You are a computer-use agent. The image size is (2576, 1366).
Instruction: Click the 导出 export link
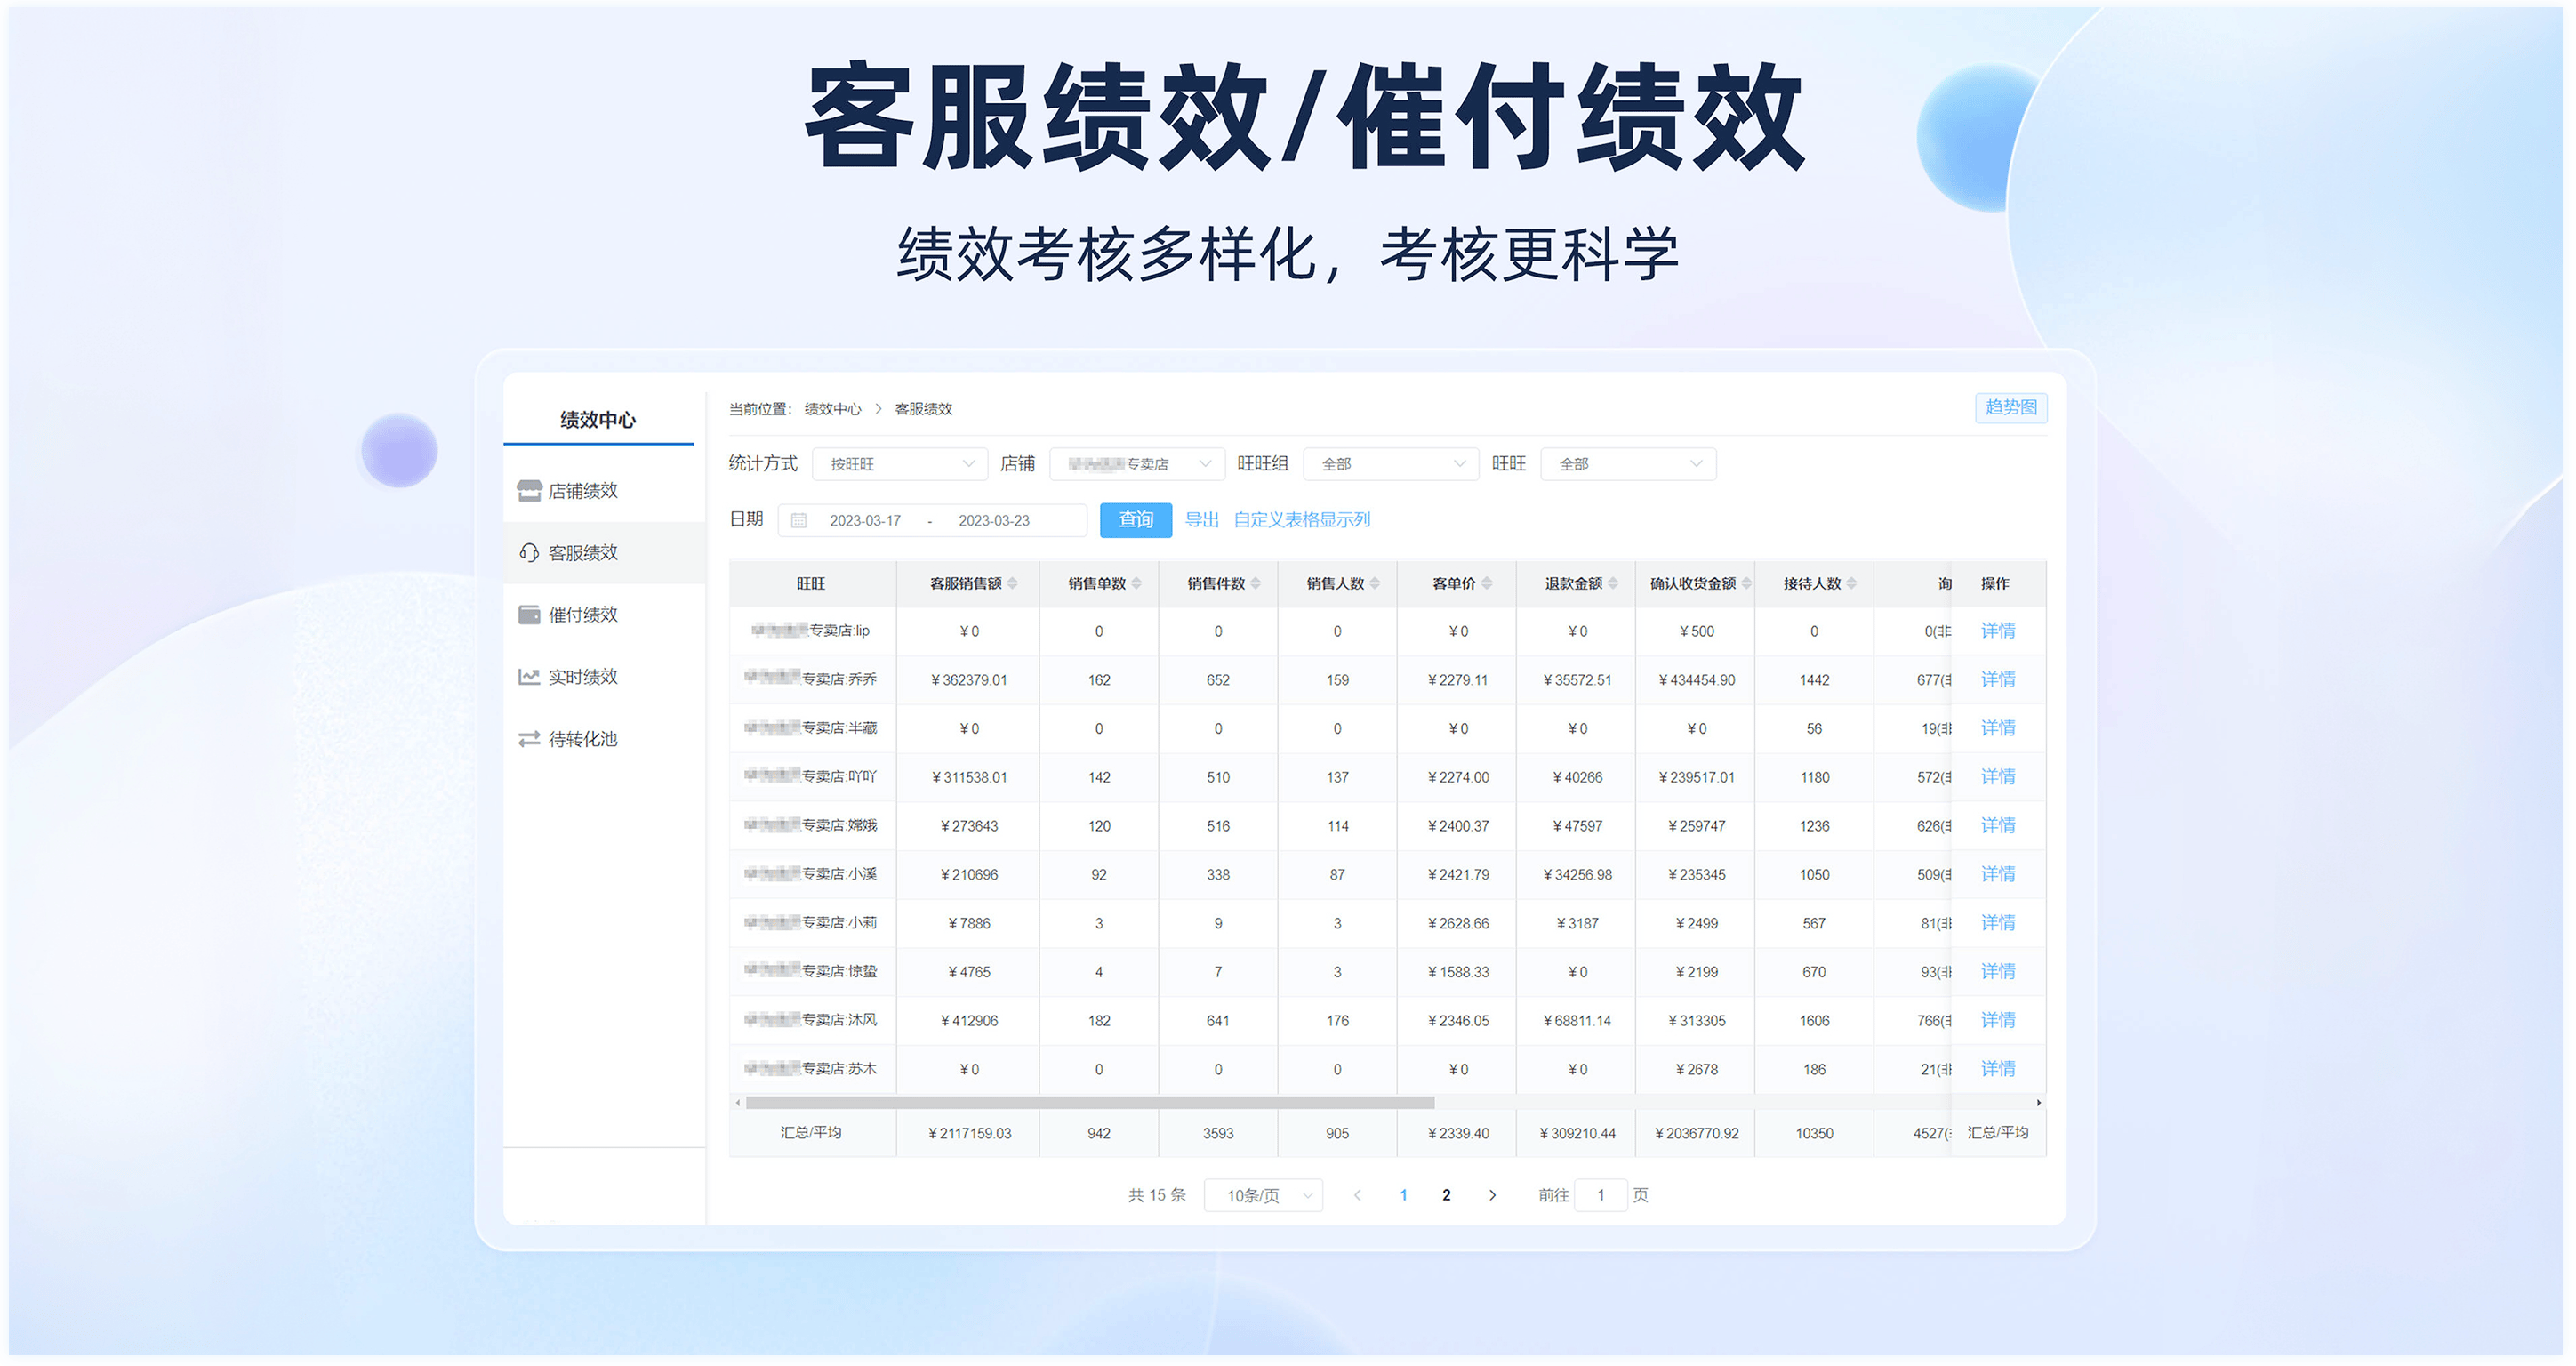point(1201,520)
